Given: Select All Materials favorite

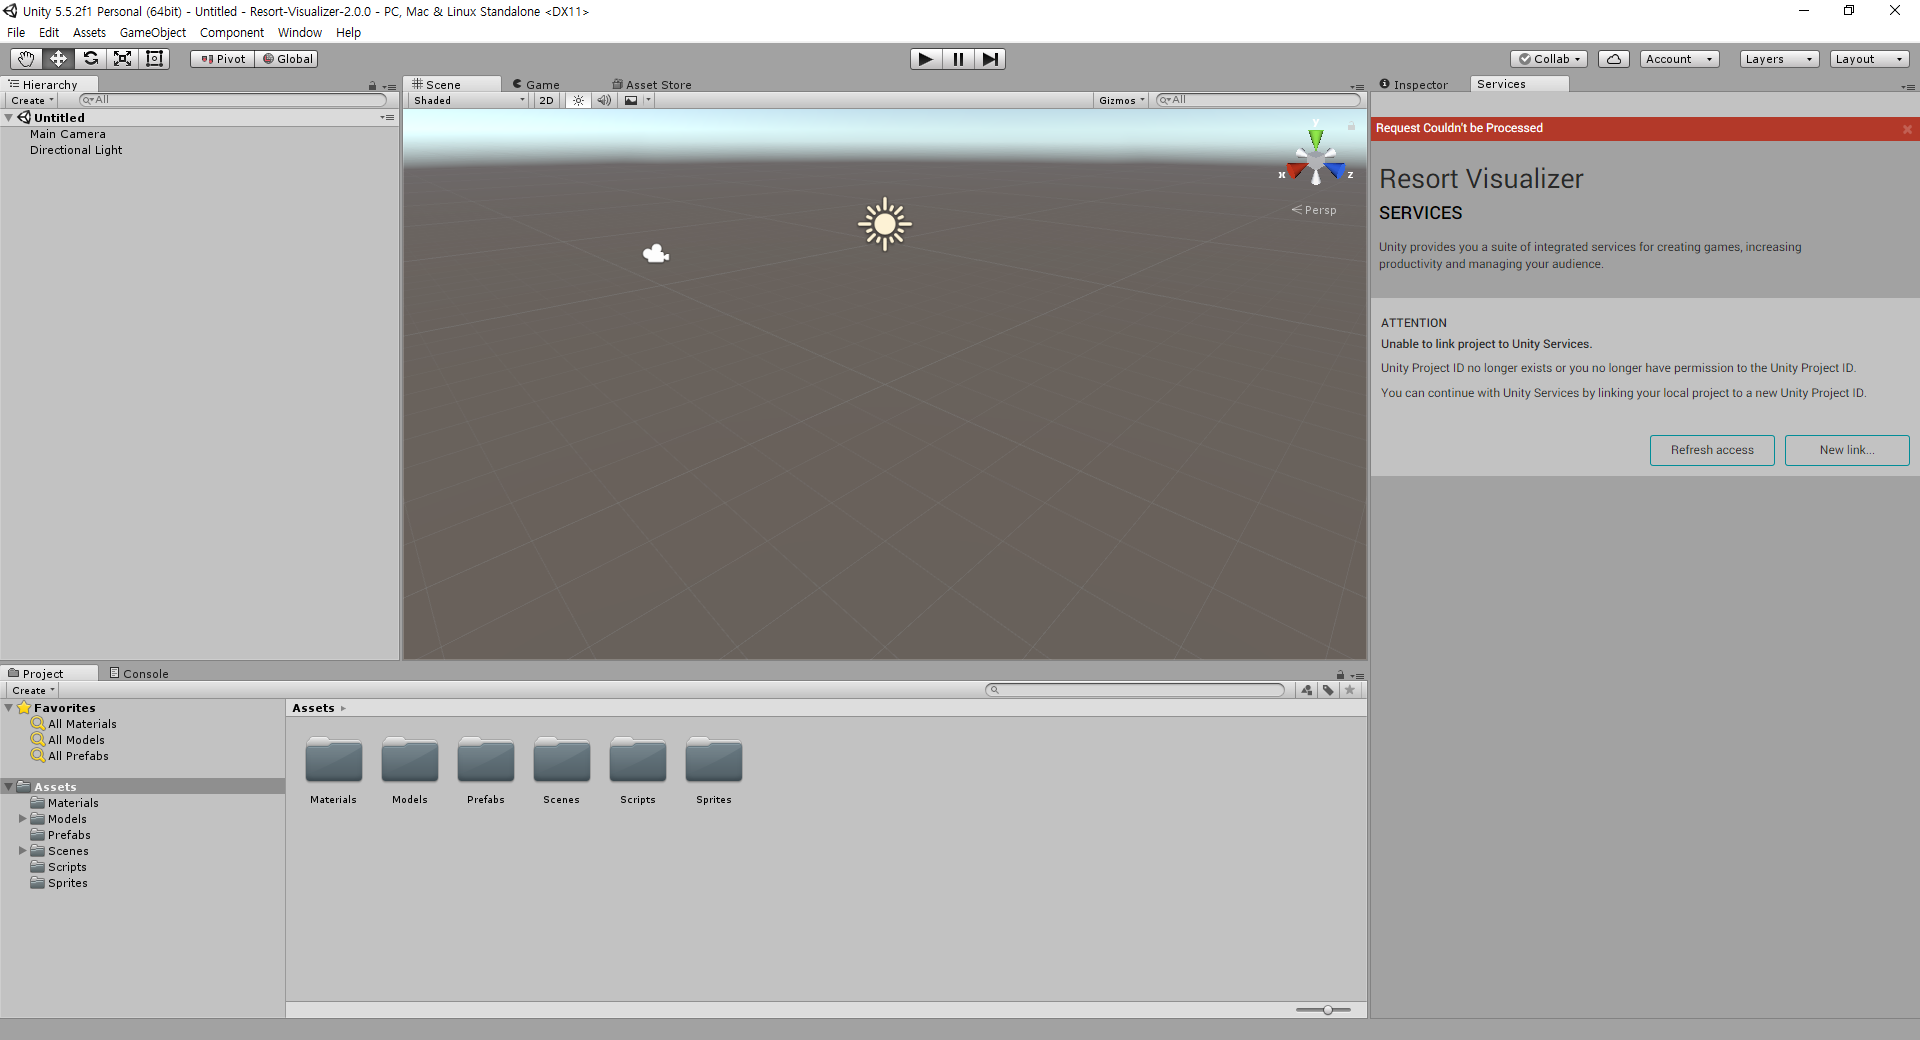Looking at the screenshot, I should [82, 724].
